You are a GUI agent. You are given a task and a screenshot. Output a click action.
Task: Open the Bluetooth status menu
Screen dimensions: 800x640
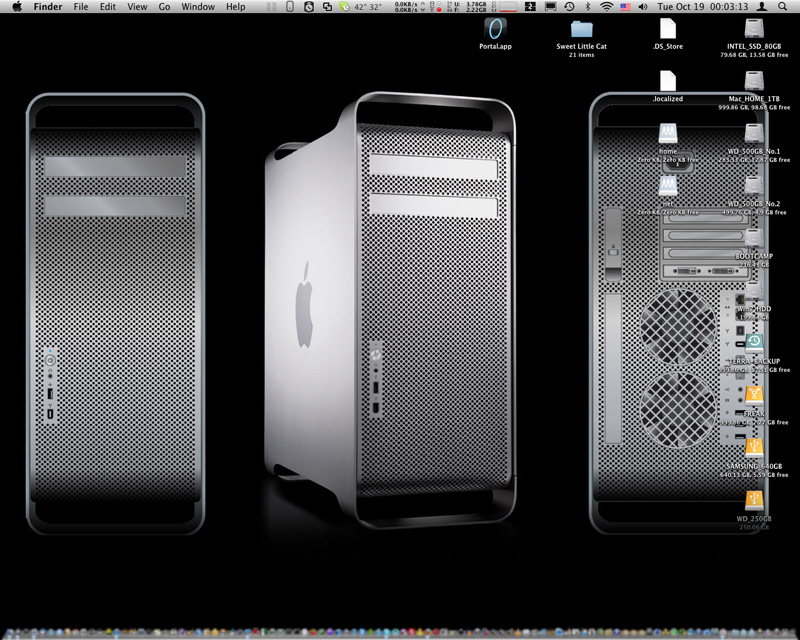pyautogui.click(x=587, y=7)
